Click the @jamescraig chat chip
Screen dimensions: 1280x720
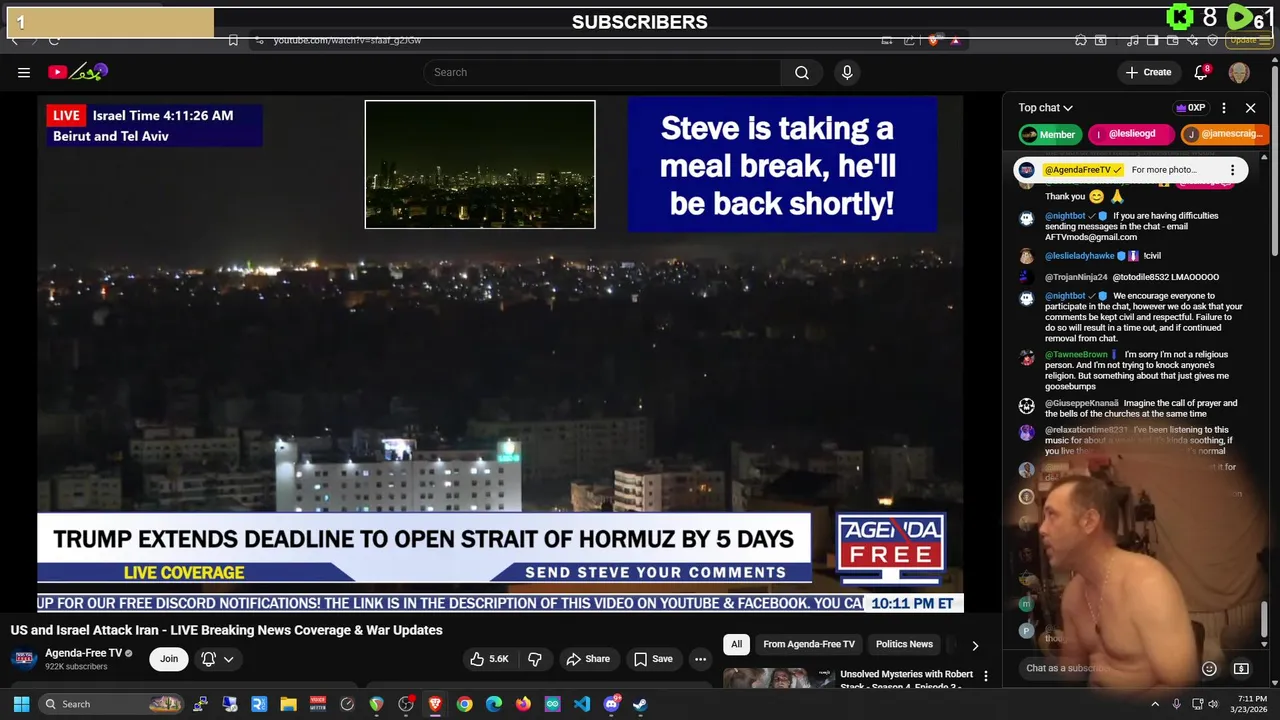[1223, 134]
